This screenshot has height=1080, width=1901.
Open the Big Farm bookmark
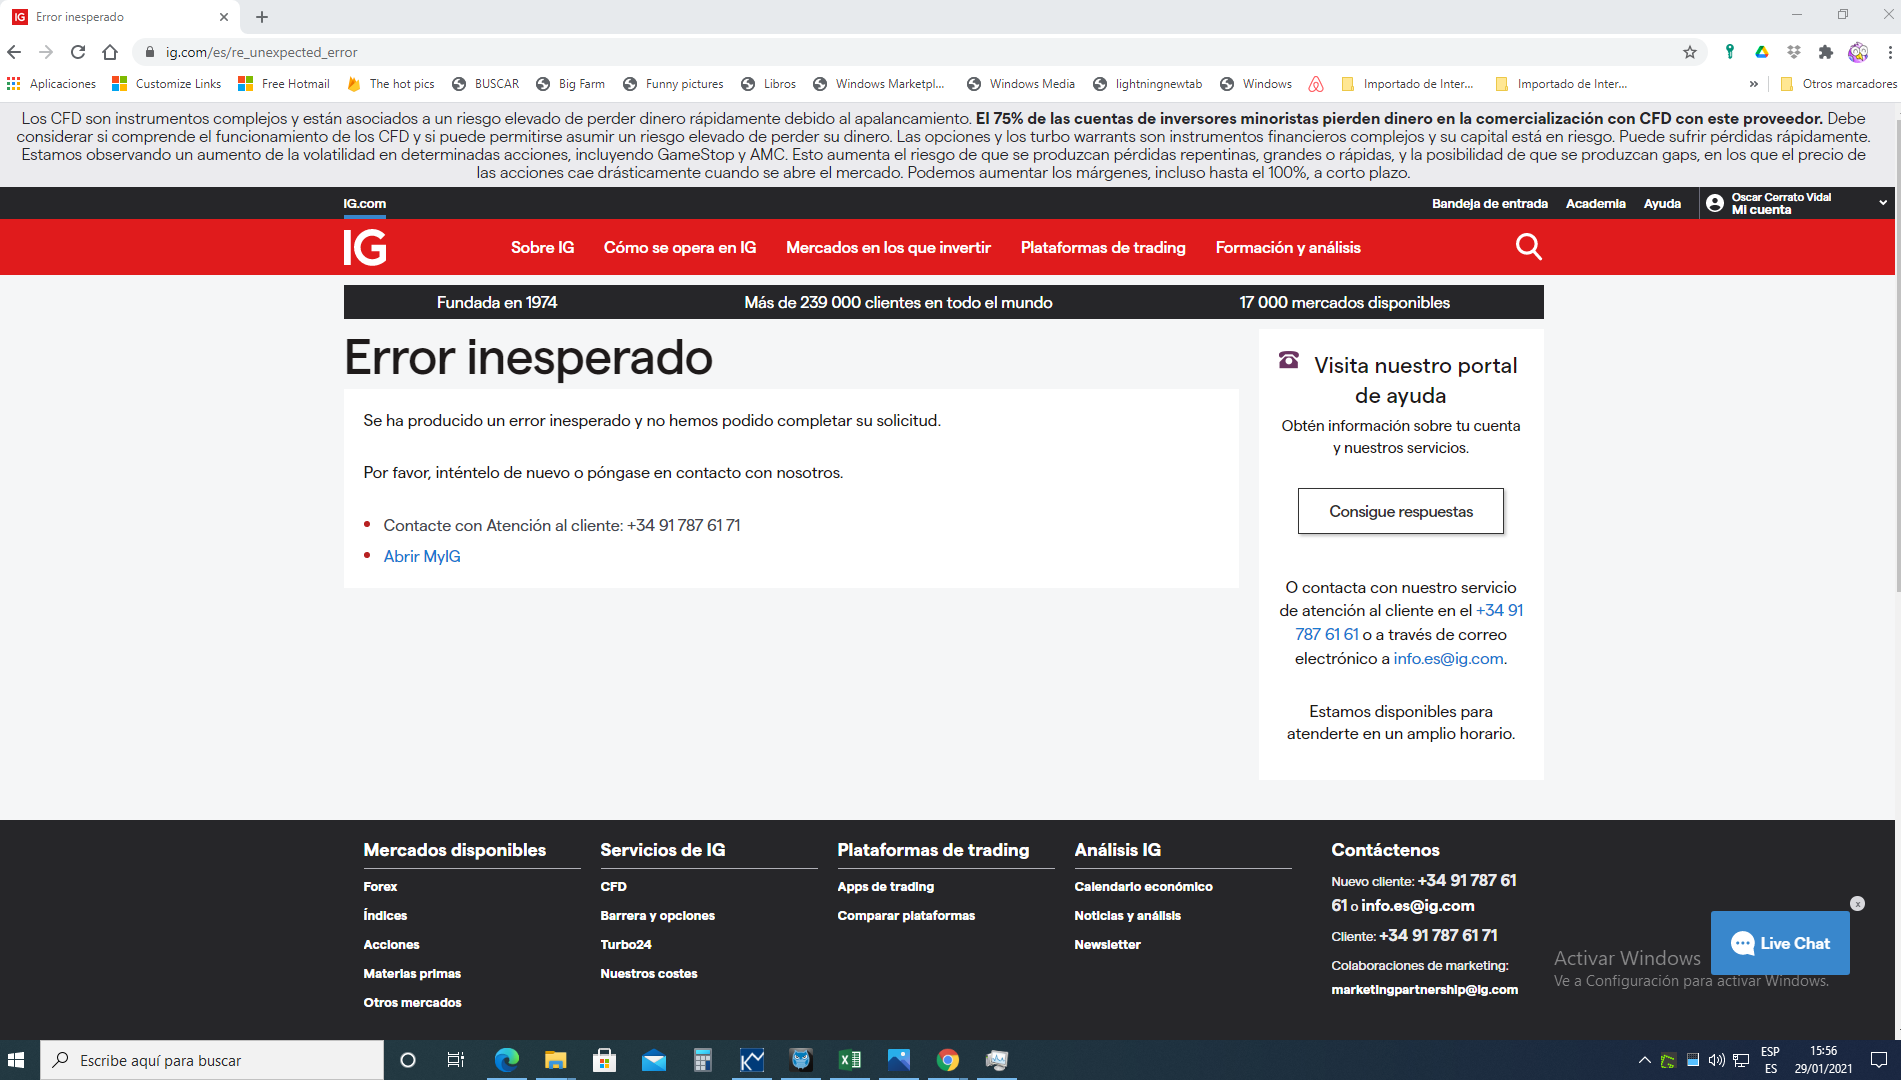pyautogui.click(x=571, y=84)
